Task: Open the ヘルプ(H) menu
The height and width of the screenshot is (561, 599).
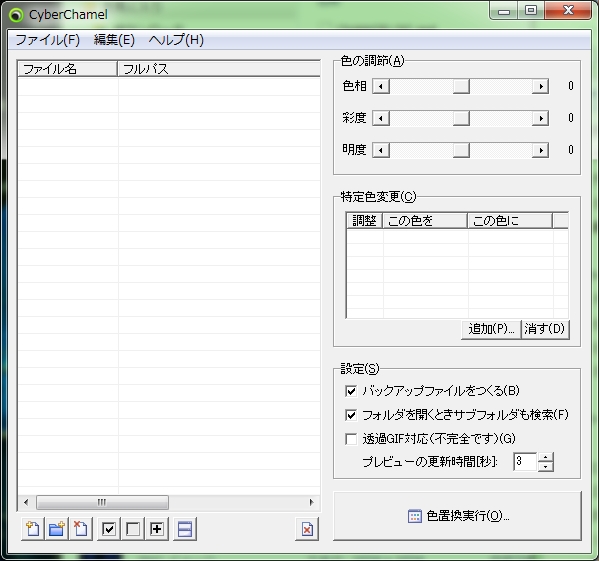Action: (x=176, y=40)
